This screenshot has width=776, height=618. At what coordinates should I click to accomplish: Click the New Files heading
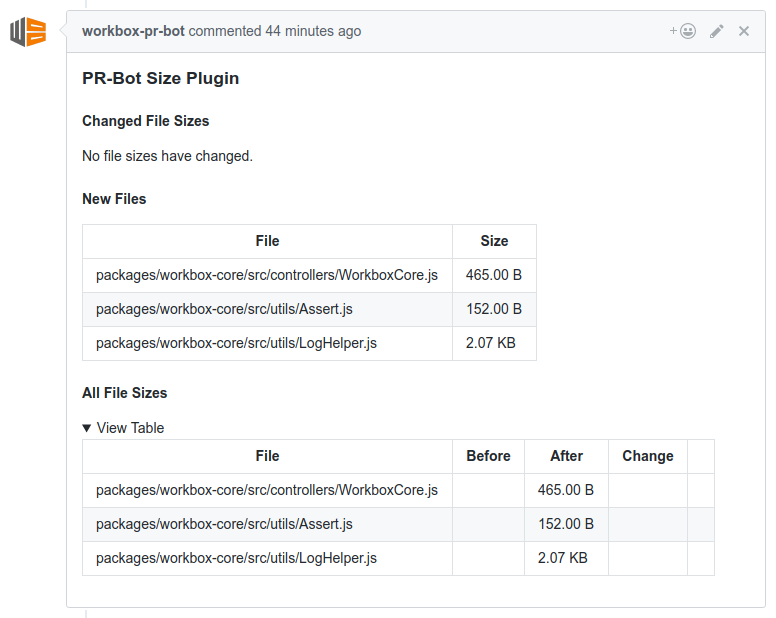coord(114,199)
